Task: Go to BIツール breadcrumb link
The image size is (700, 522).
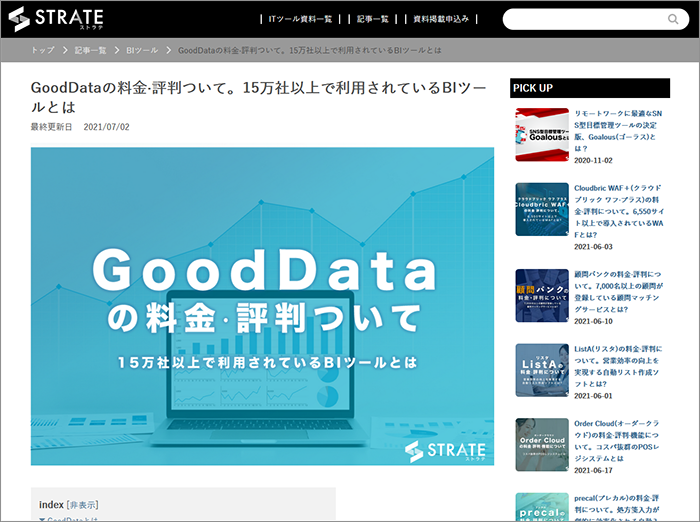Action: [x=142, y=50]
